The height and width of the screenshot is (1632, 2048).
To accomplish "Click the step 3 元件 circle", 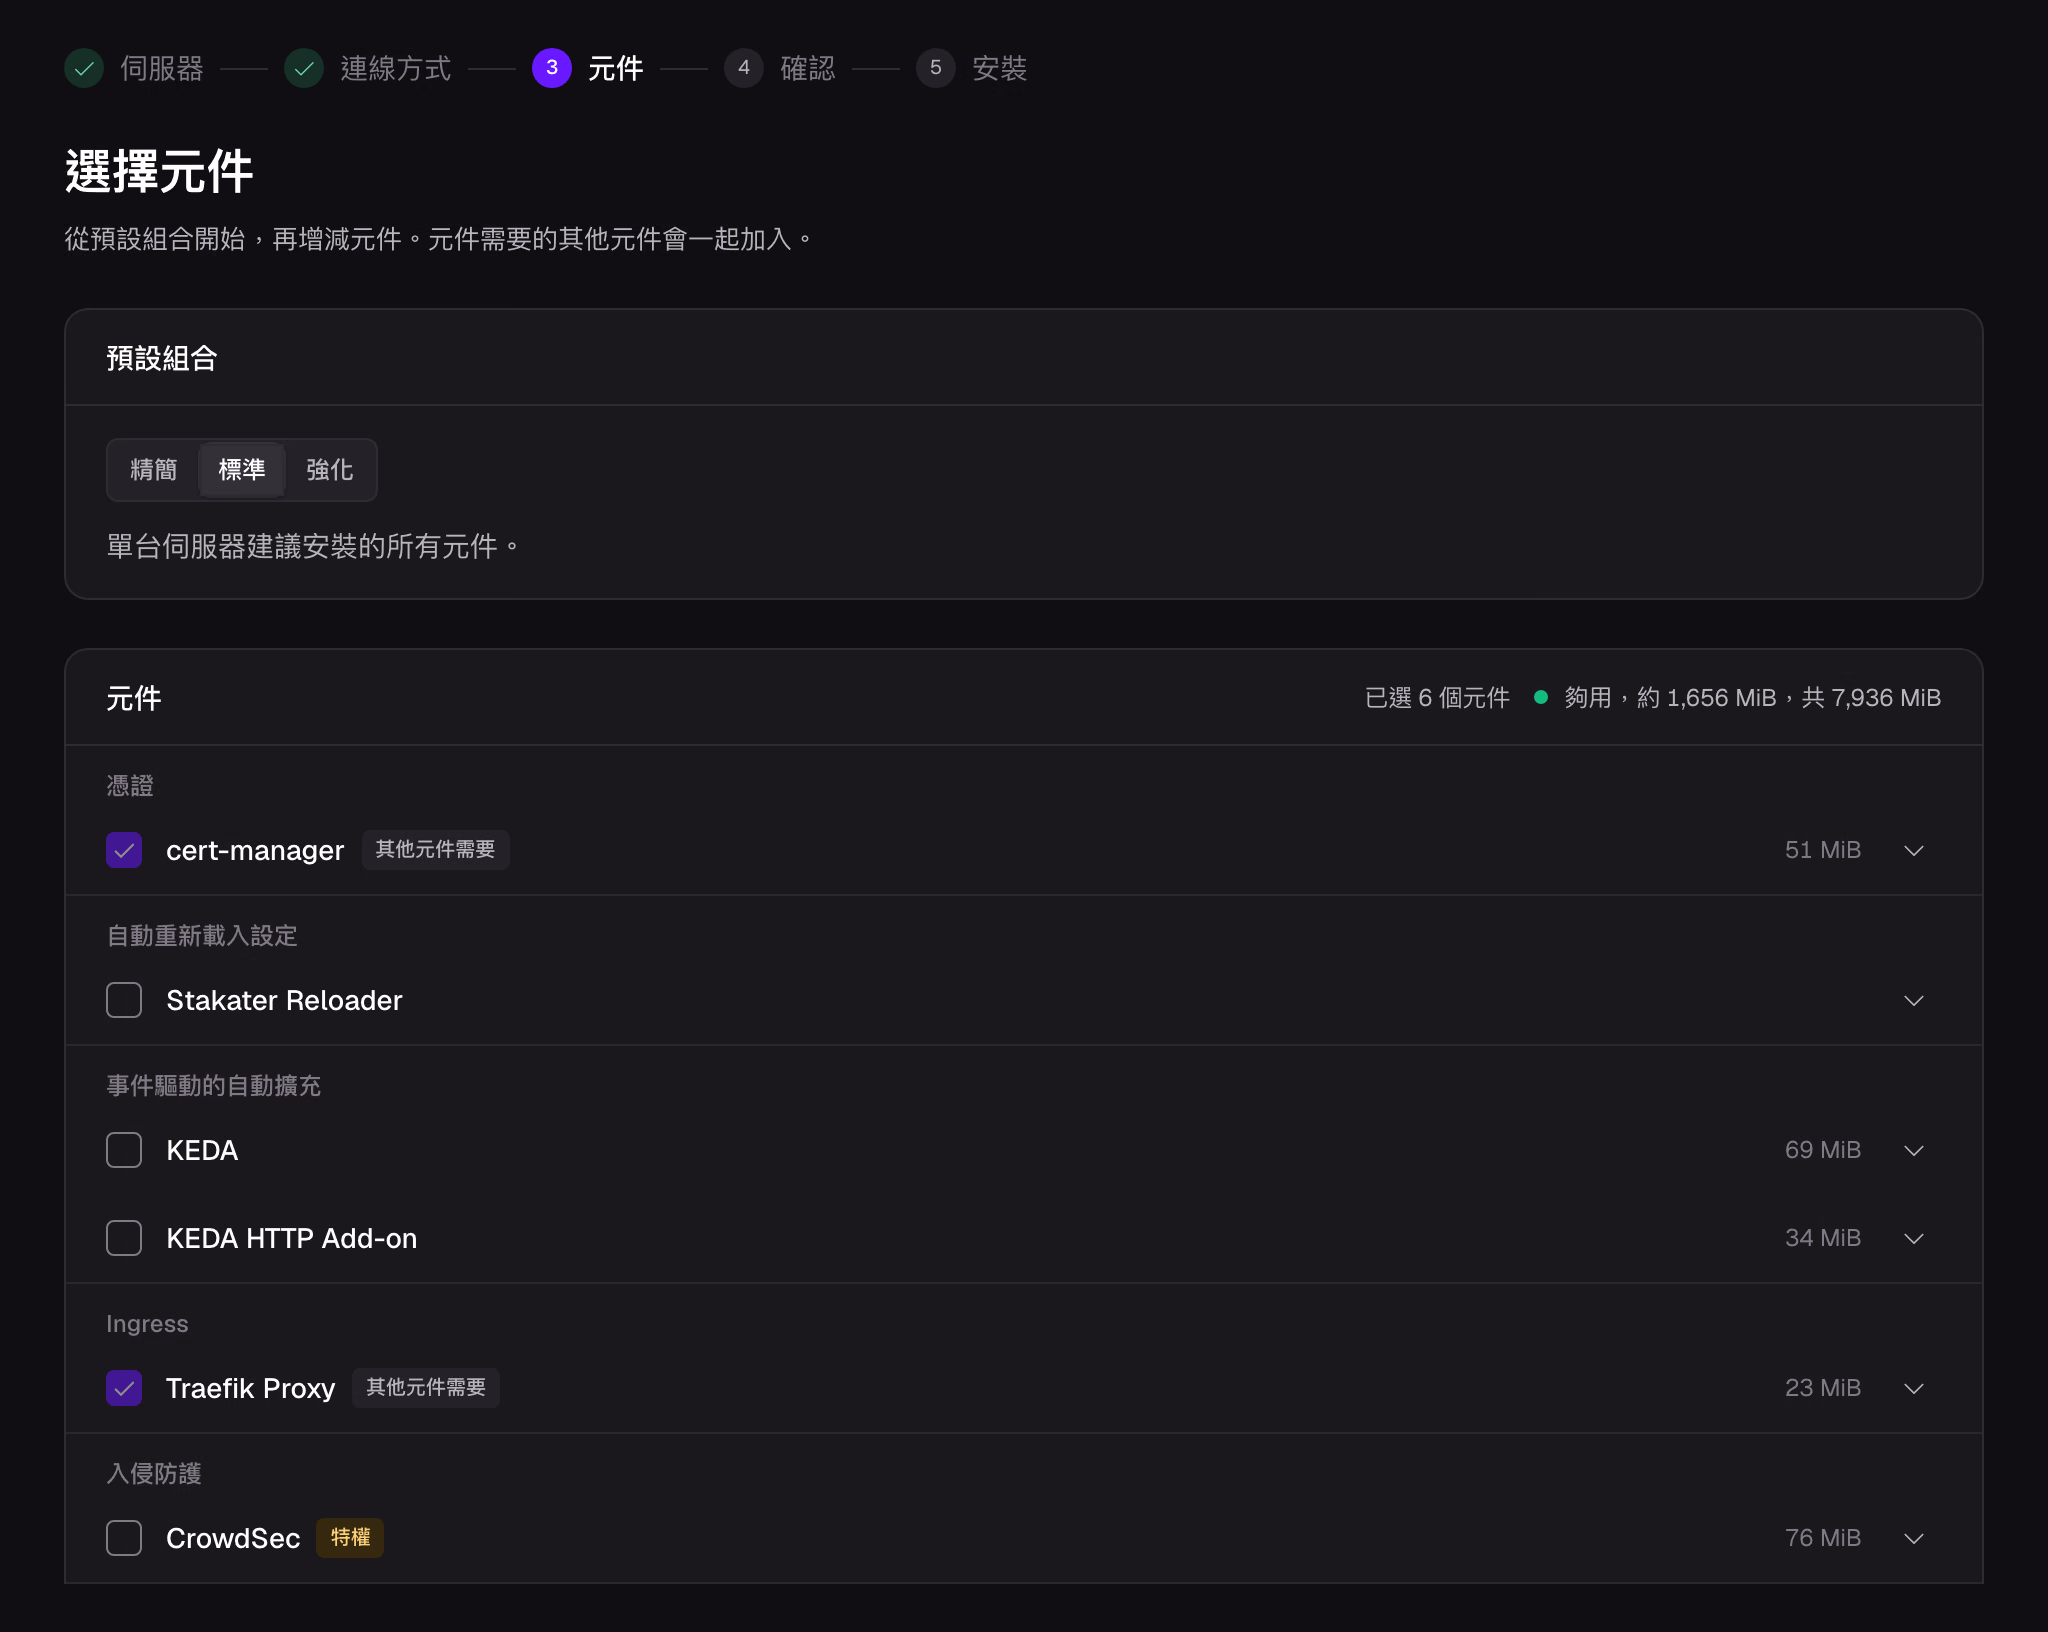I will pyautogui.click(x=552, y=68).
